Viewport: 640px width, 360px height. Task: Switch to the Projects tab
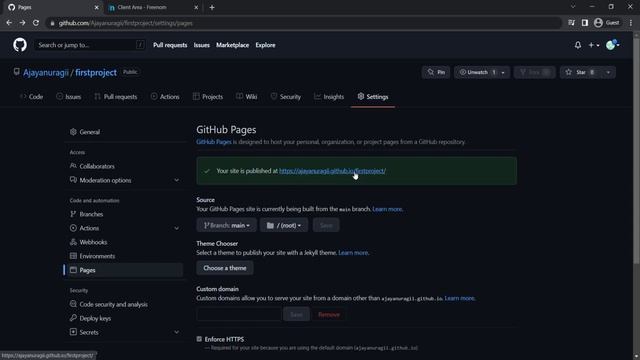(x=208, y=97)
